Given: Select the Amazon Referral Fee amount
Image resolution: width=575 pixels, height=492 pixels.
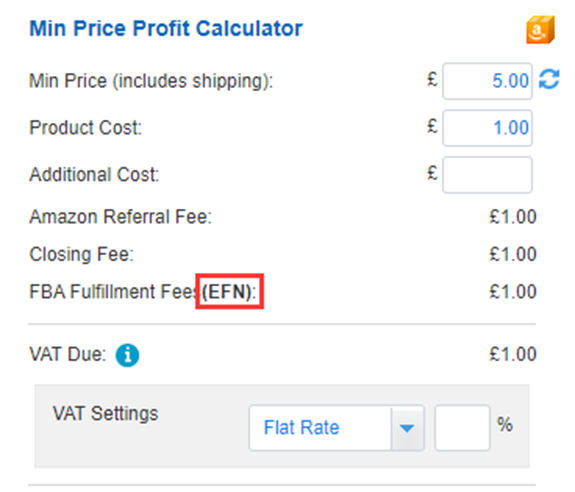Looking at the screenshot, I should 513,217.
